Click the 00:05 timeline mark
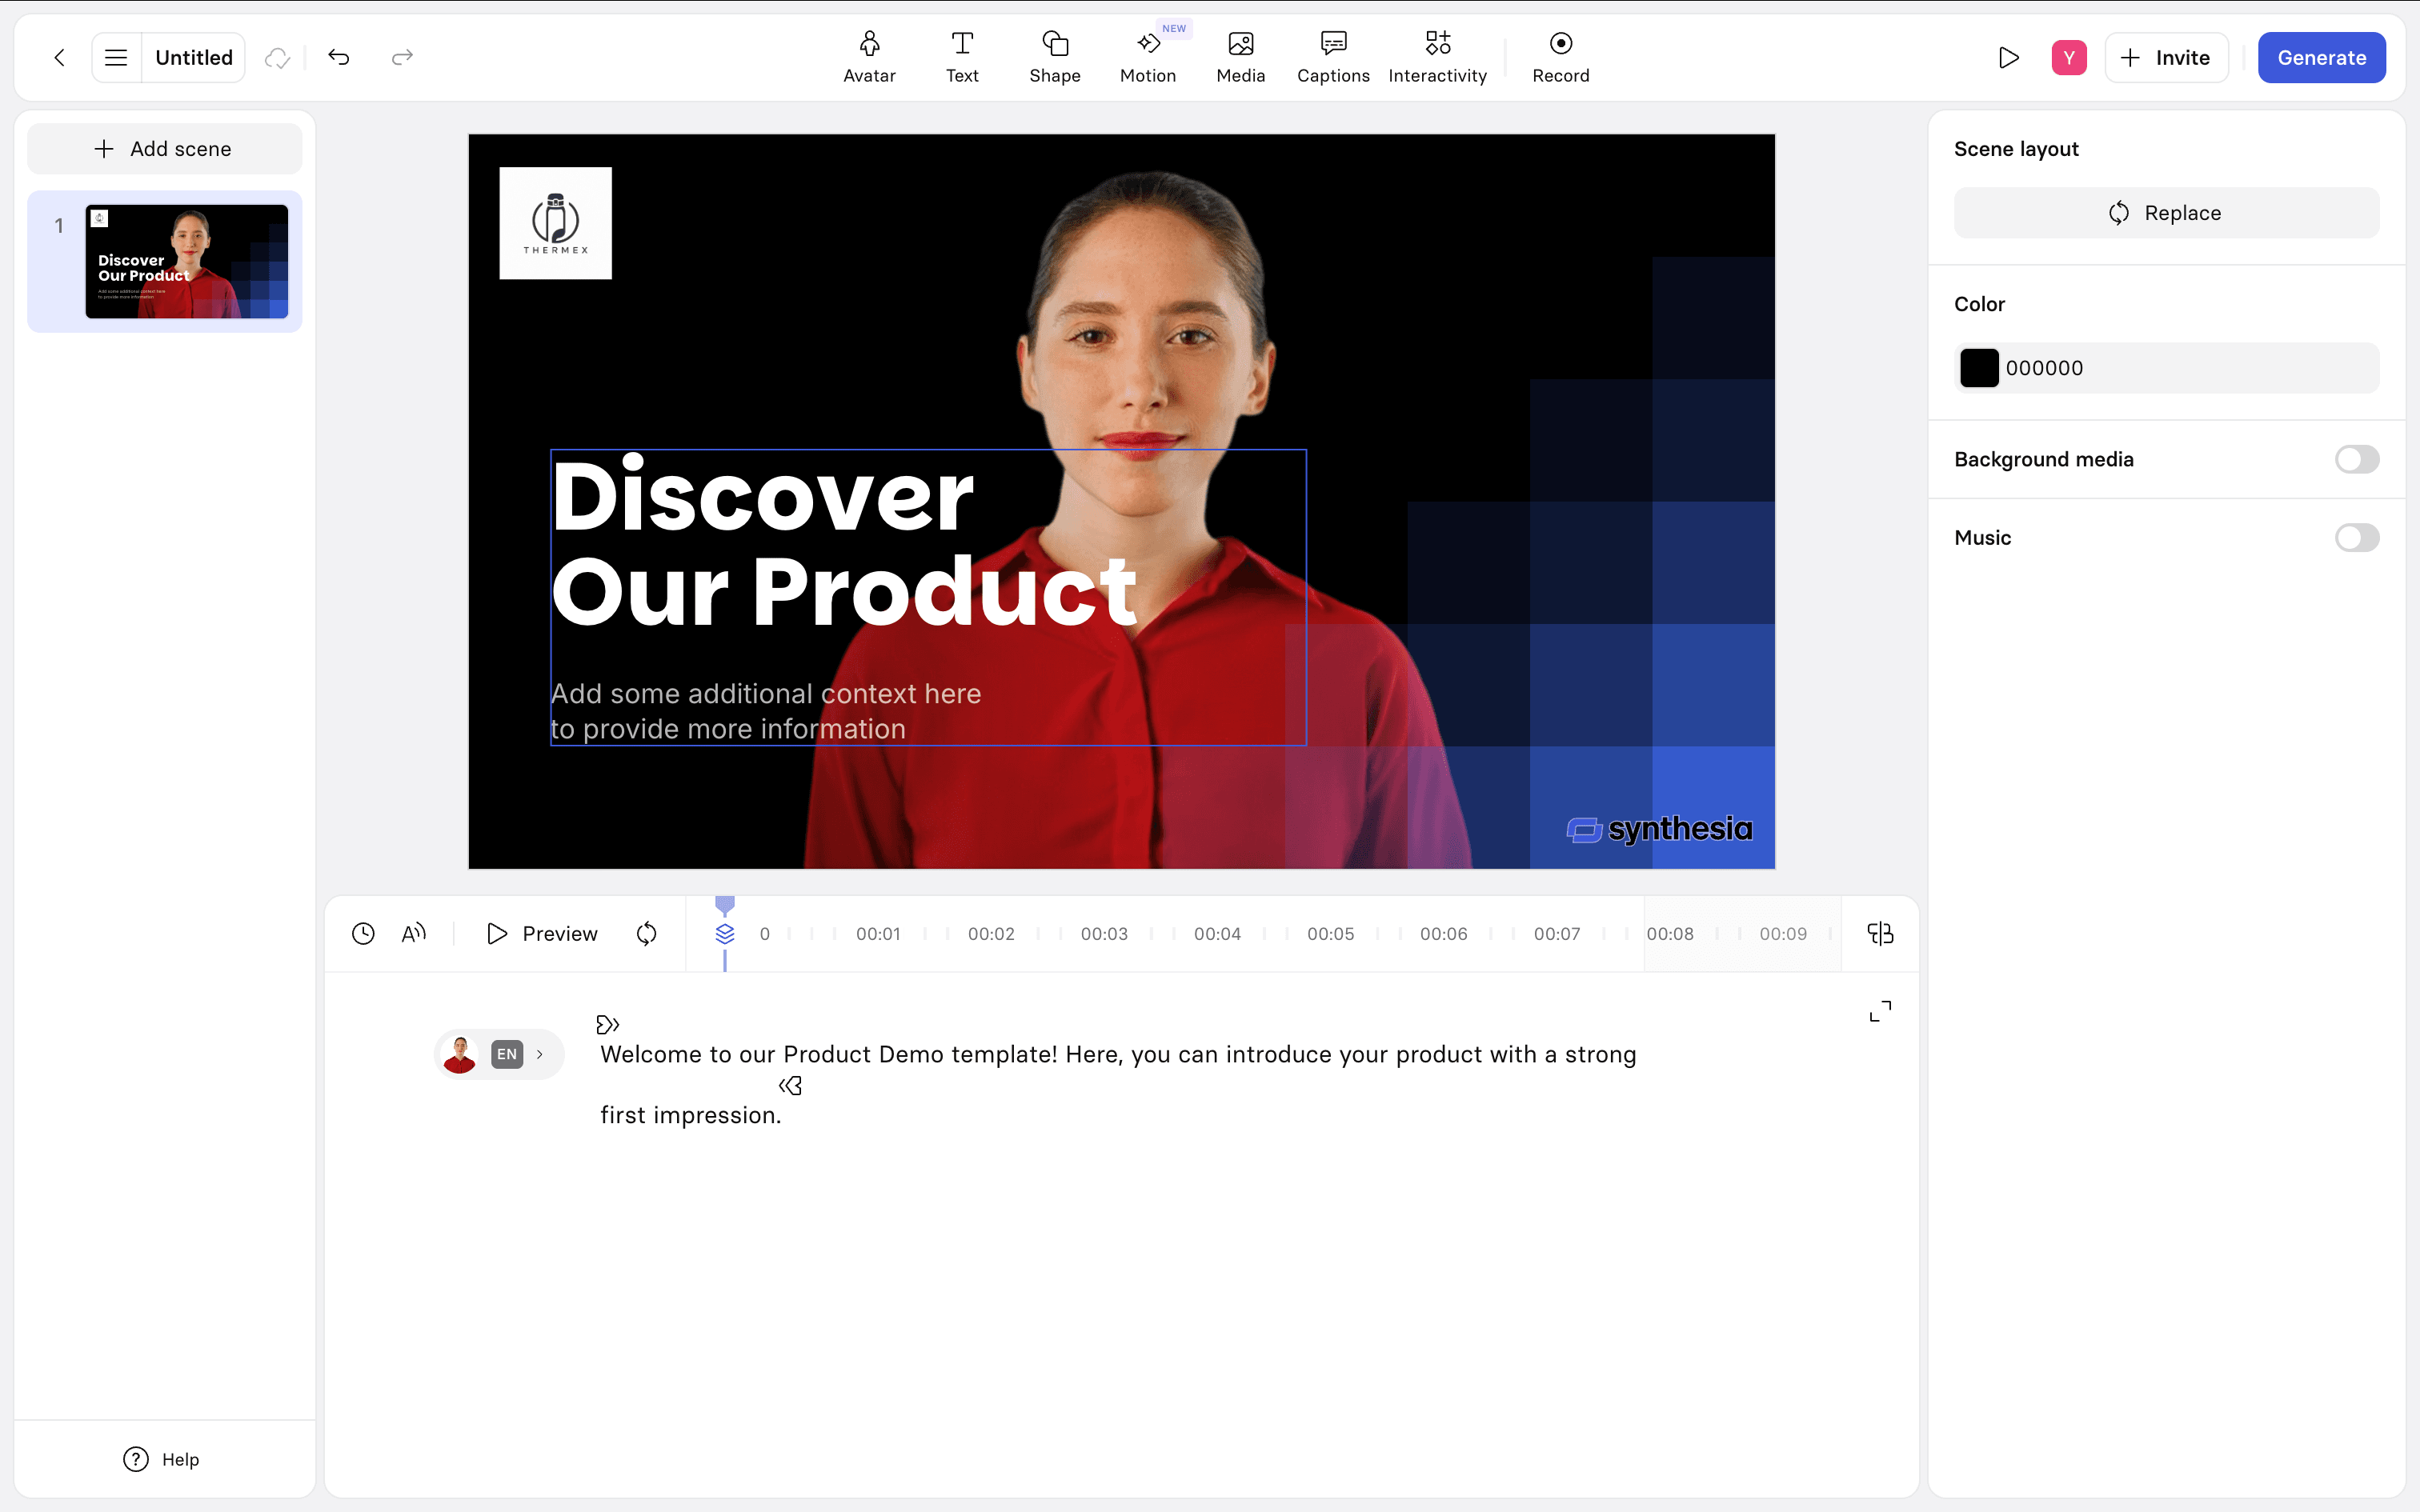This screenshot has width=2420, height=1512. point(1330,934)
